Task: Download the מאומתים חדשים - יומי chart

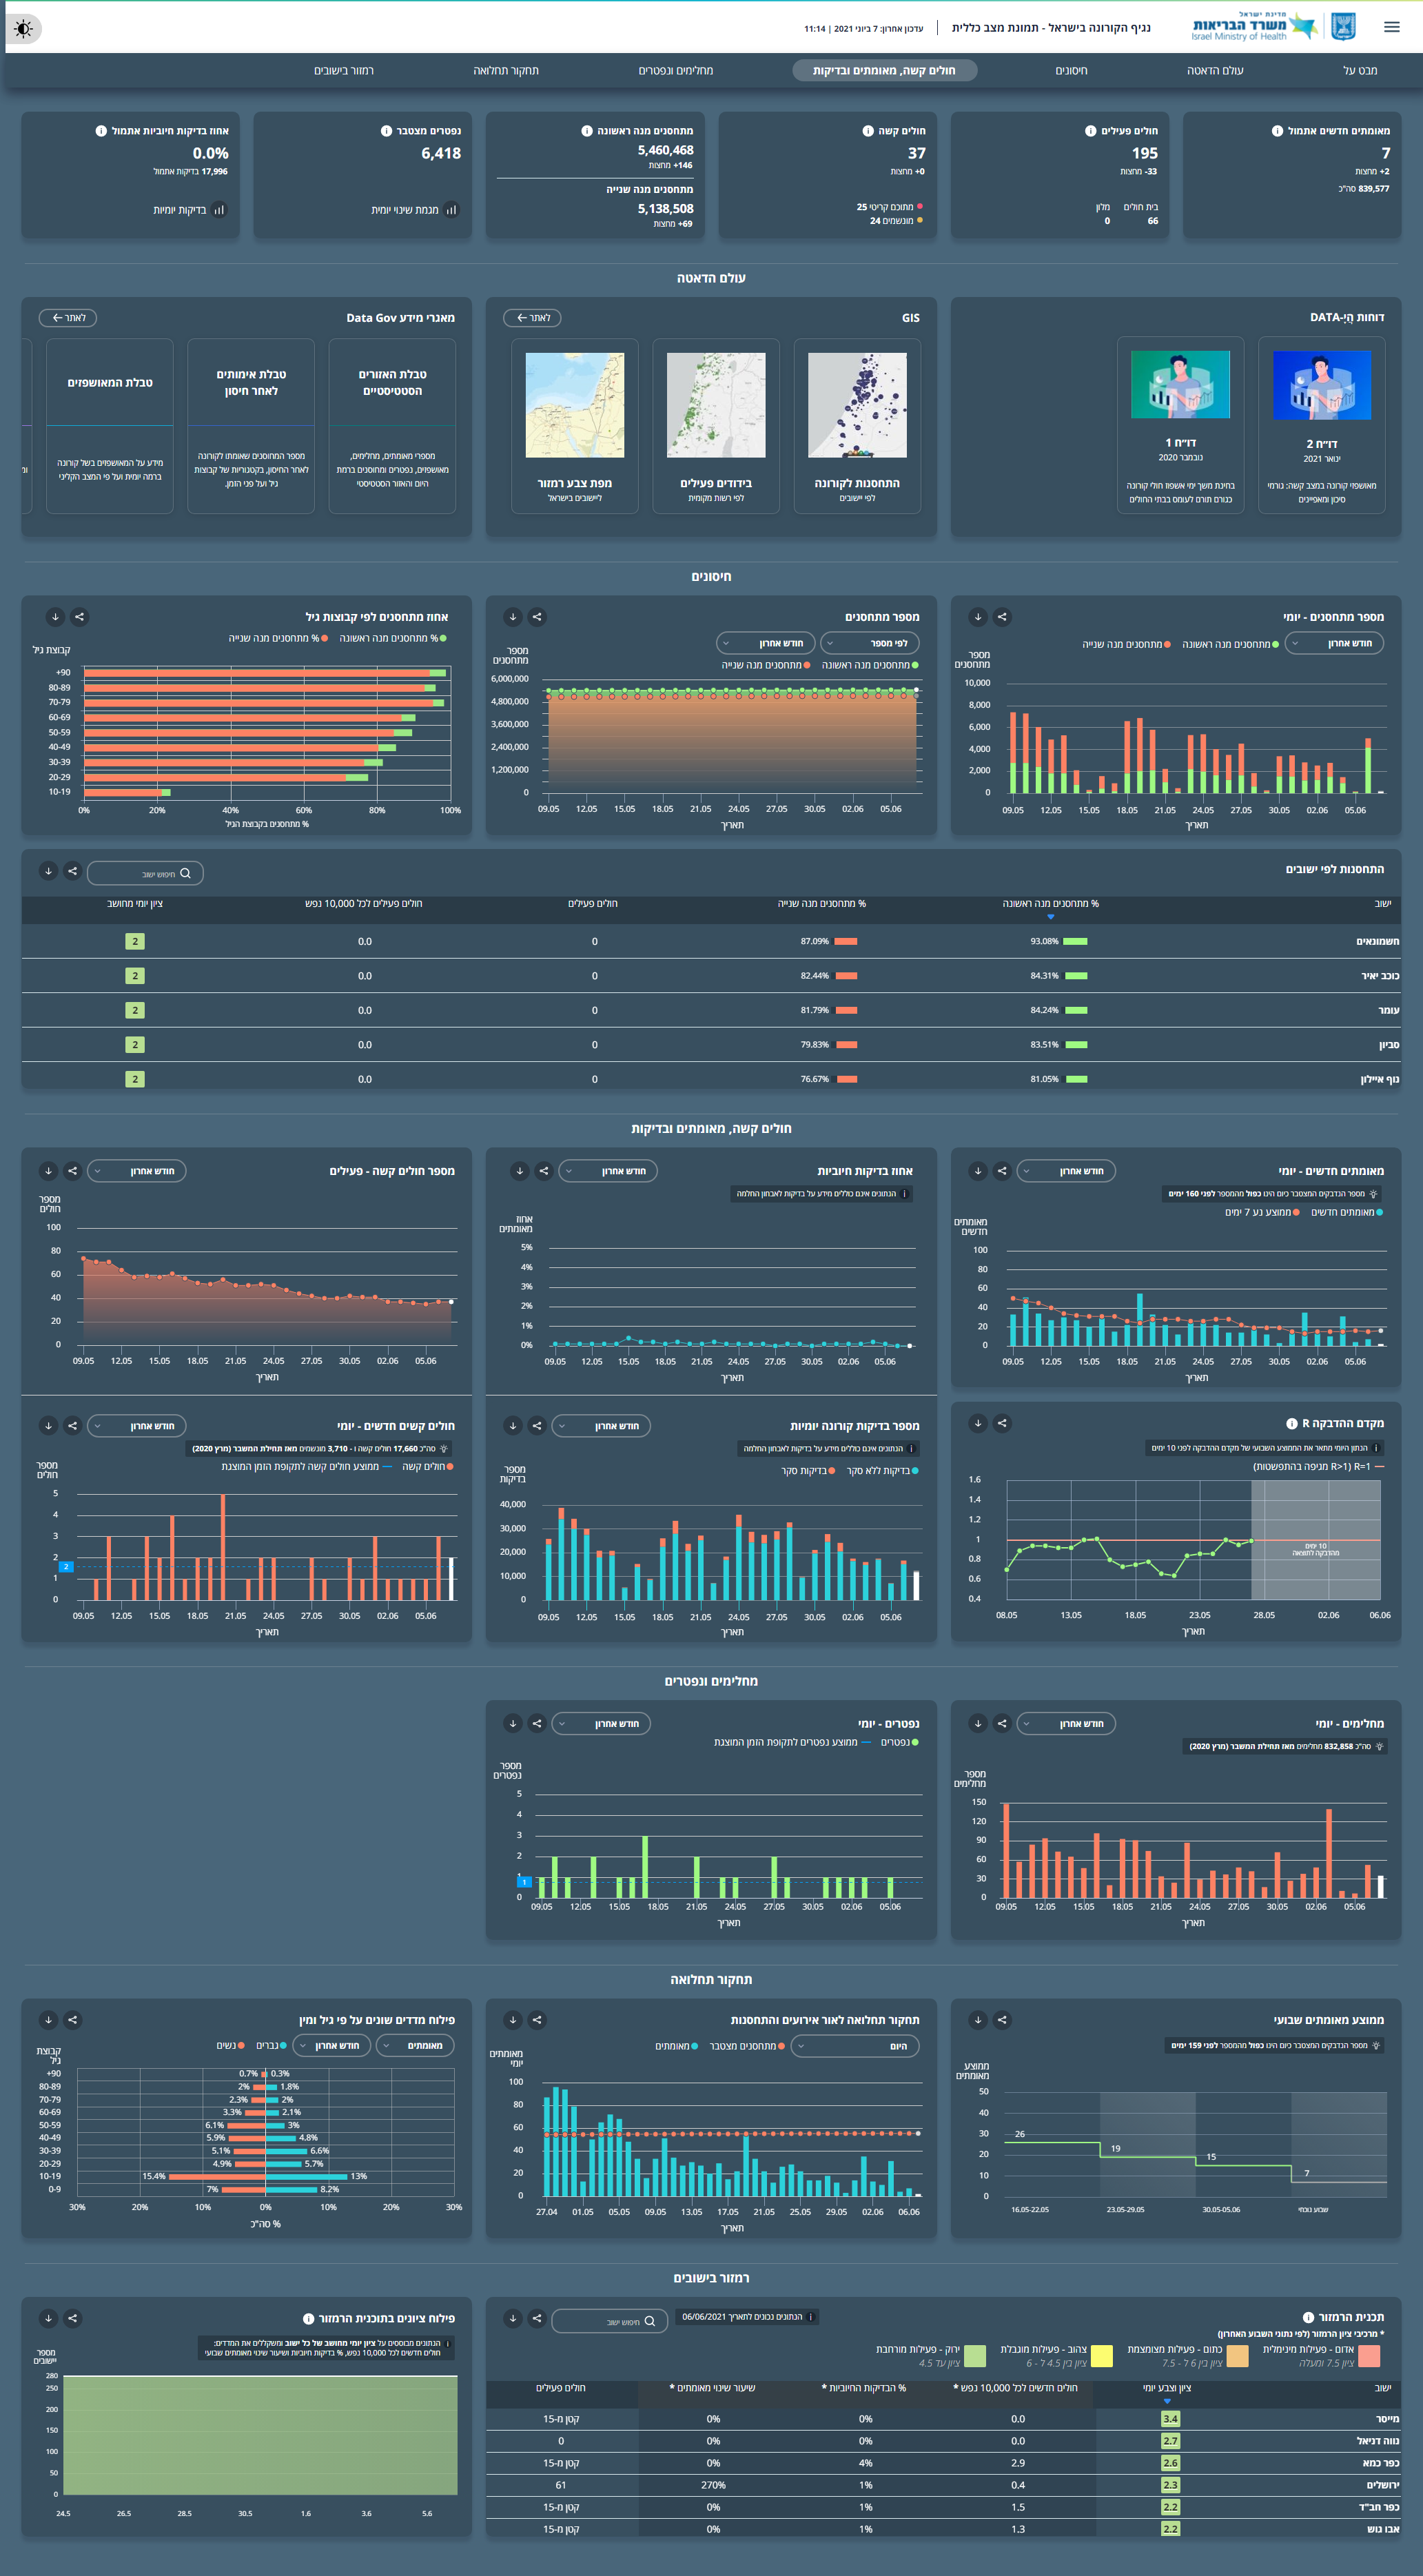Action: [x=978, y=1170]
